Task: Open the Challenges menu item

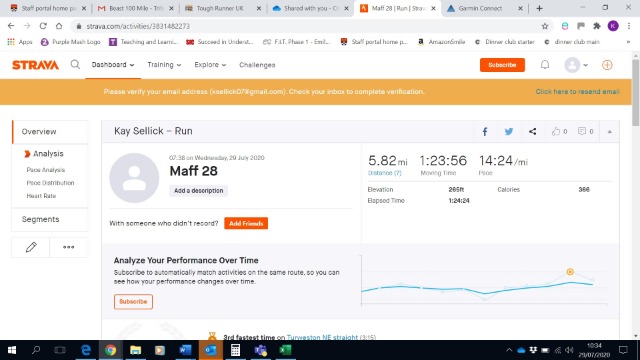Action: 257,65
